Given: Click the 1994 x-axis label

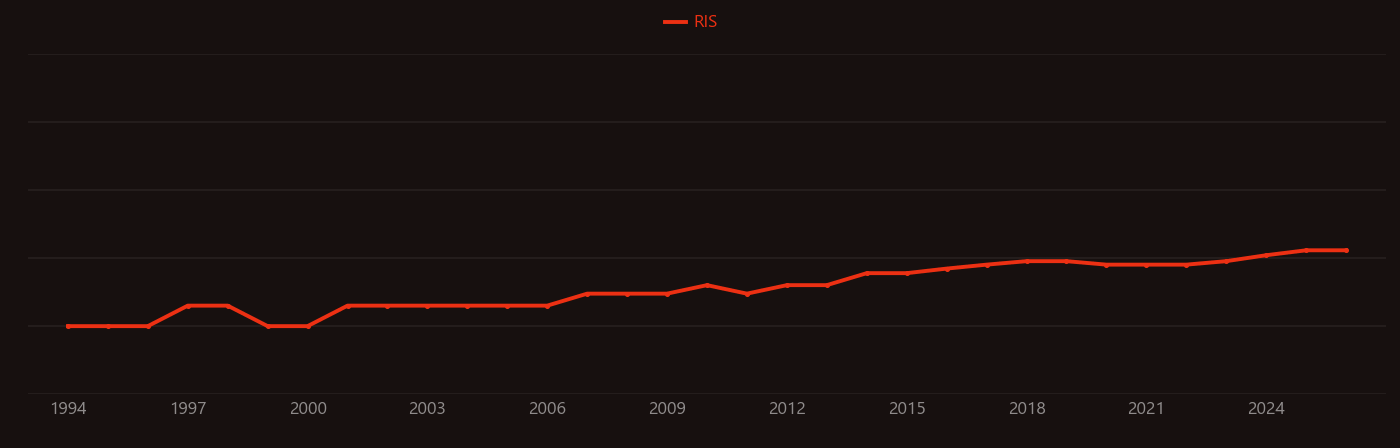Looking at the screenshot, I should [68, 409].
